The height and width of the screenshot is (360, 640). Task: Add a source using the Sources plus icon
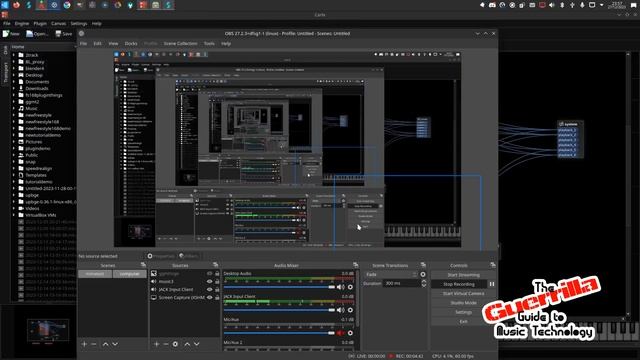click(x=156, y=344)
